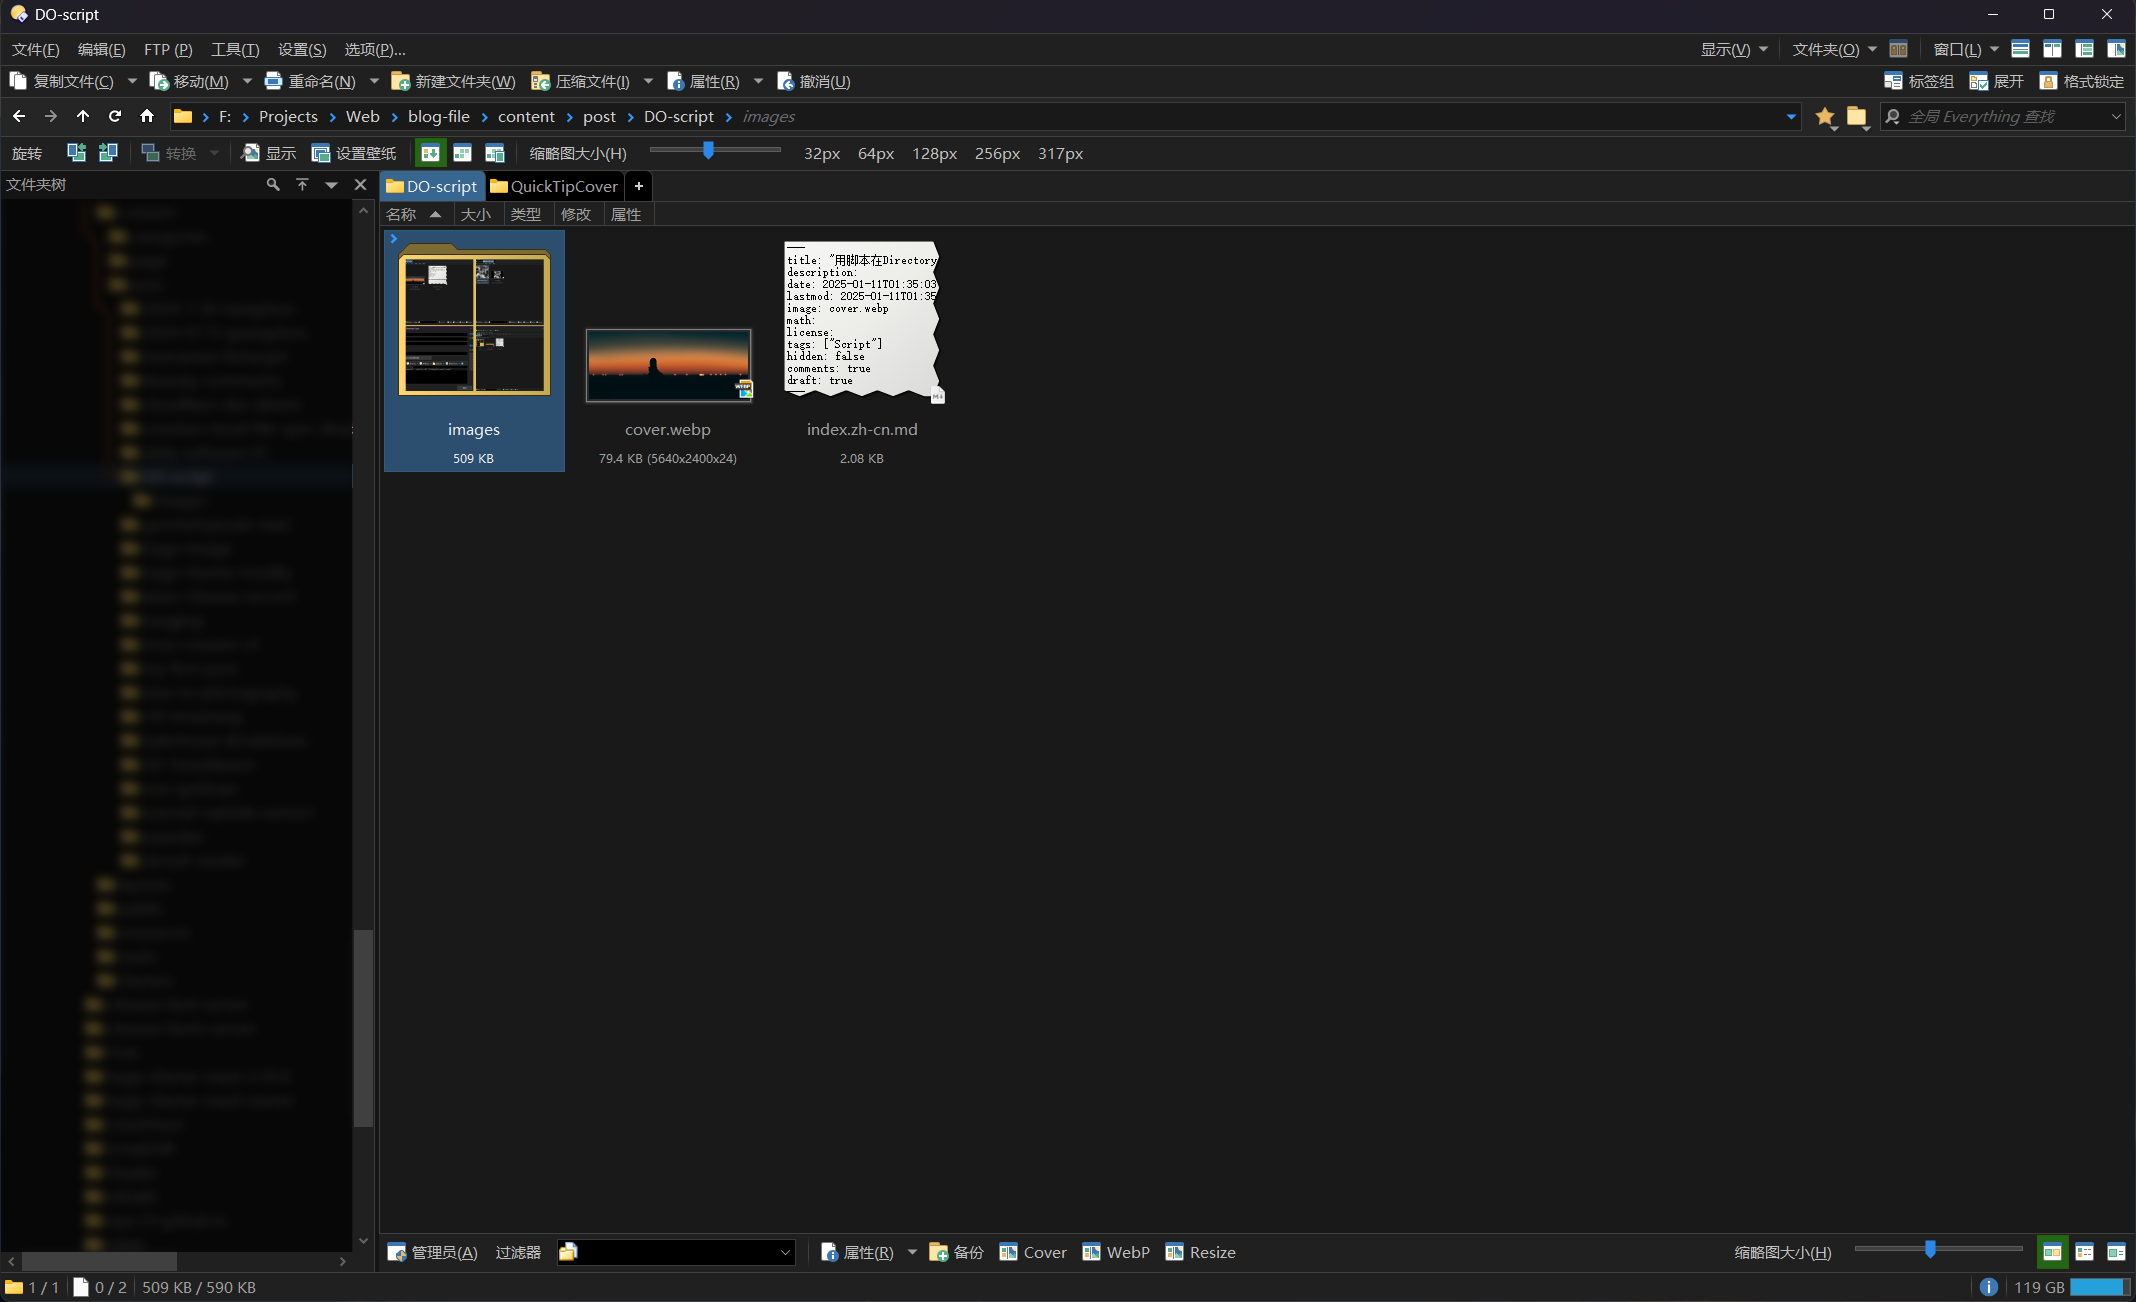Switch to the QuickTipCover folder tab
Screen dimensions: 2136x1302
pyautogui.click(x=555, y=186)
